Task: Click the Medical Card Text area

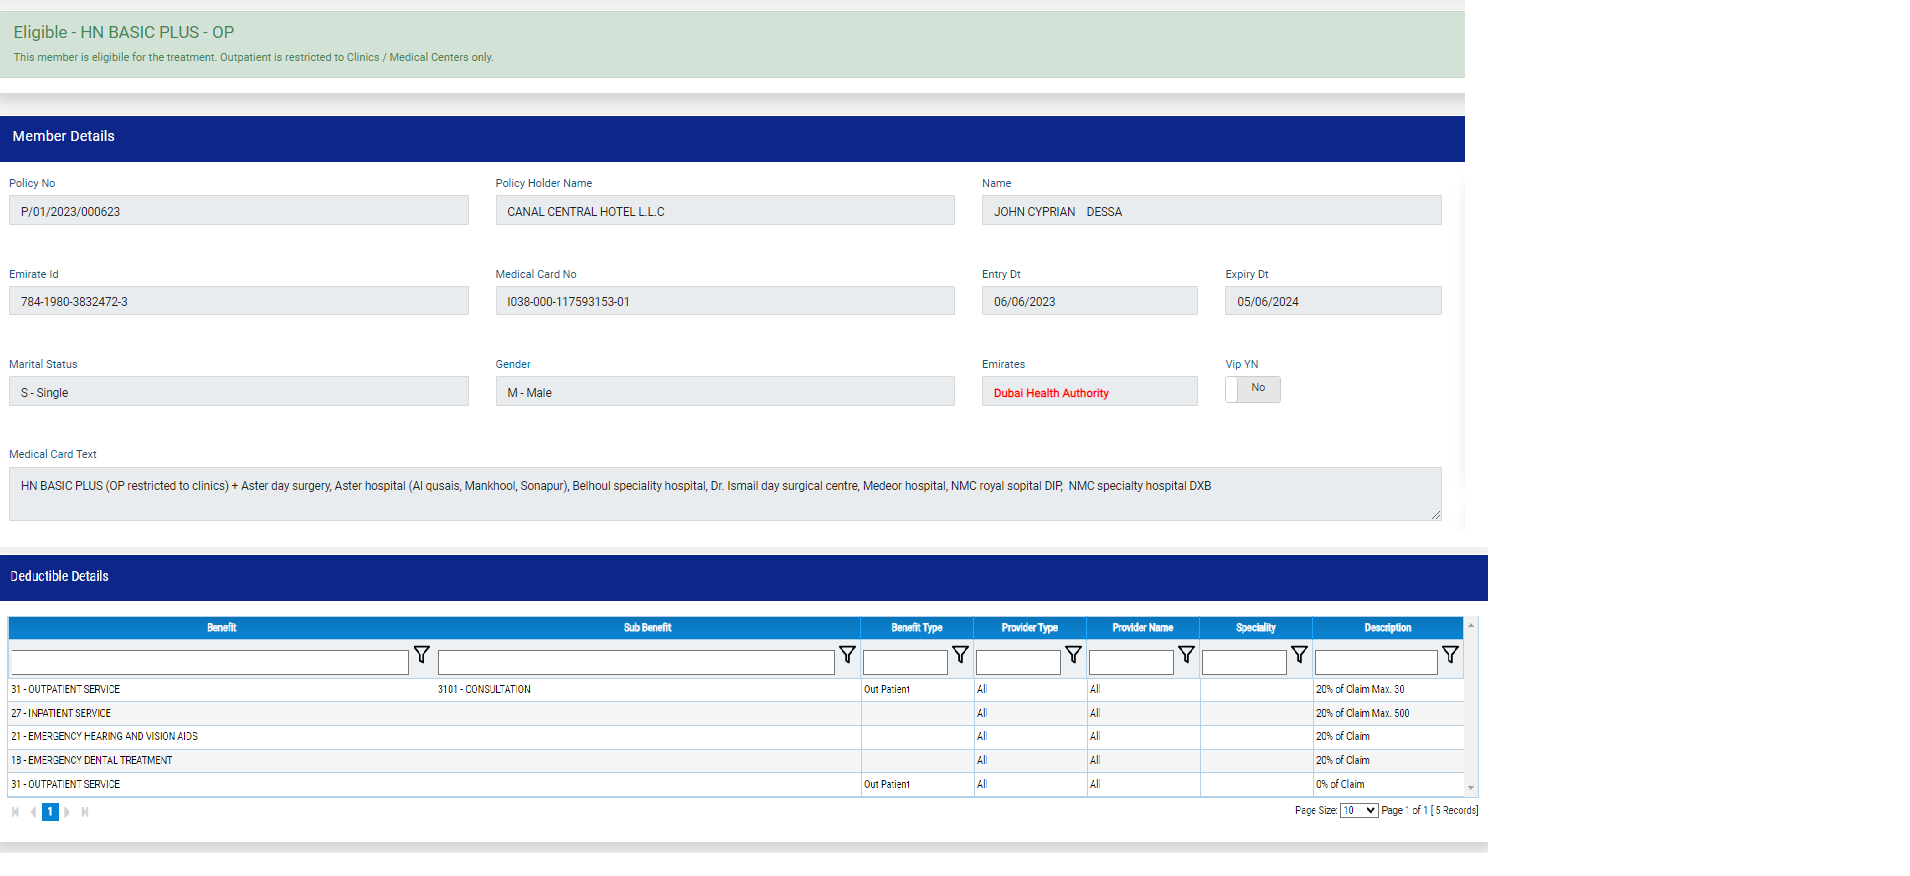Action: pyautogui.click(x=724, y=494)
